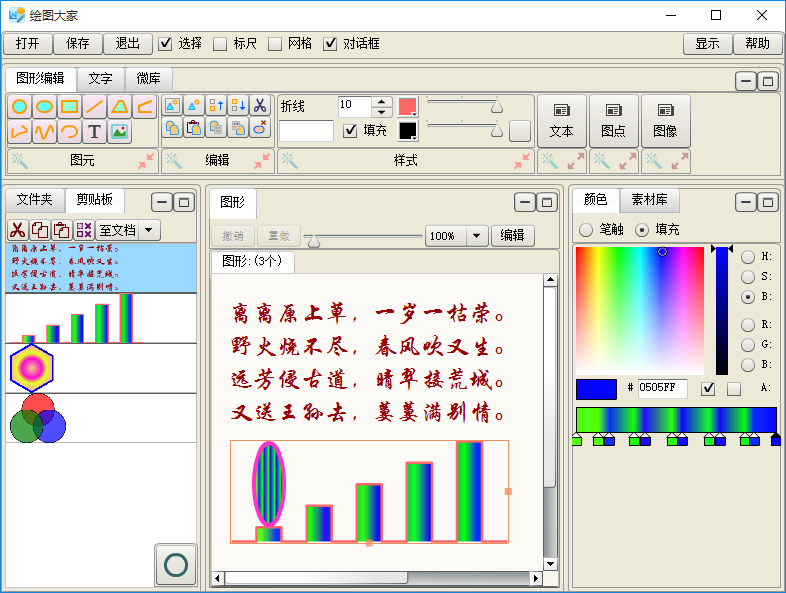Click the clipboard panel copy icon
This screenshot has width=786, height=593.
[x=40, y=230]
